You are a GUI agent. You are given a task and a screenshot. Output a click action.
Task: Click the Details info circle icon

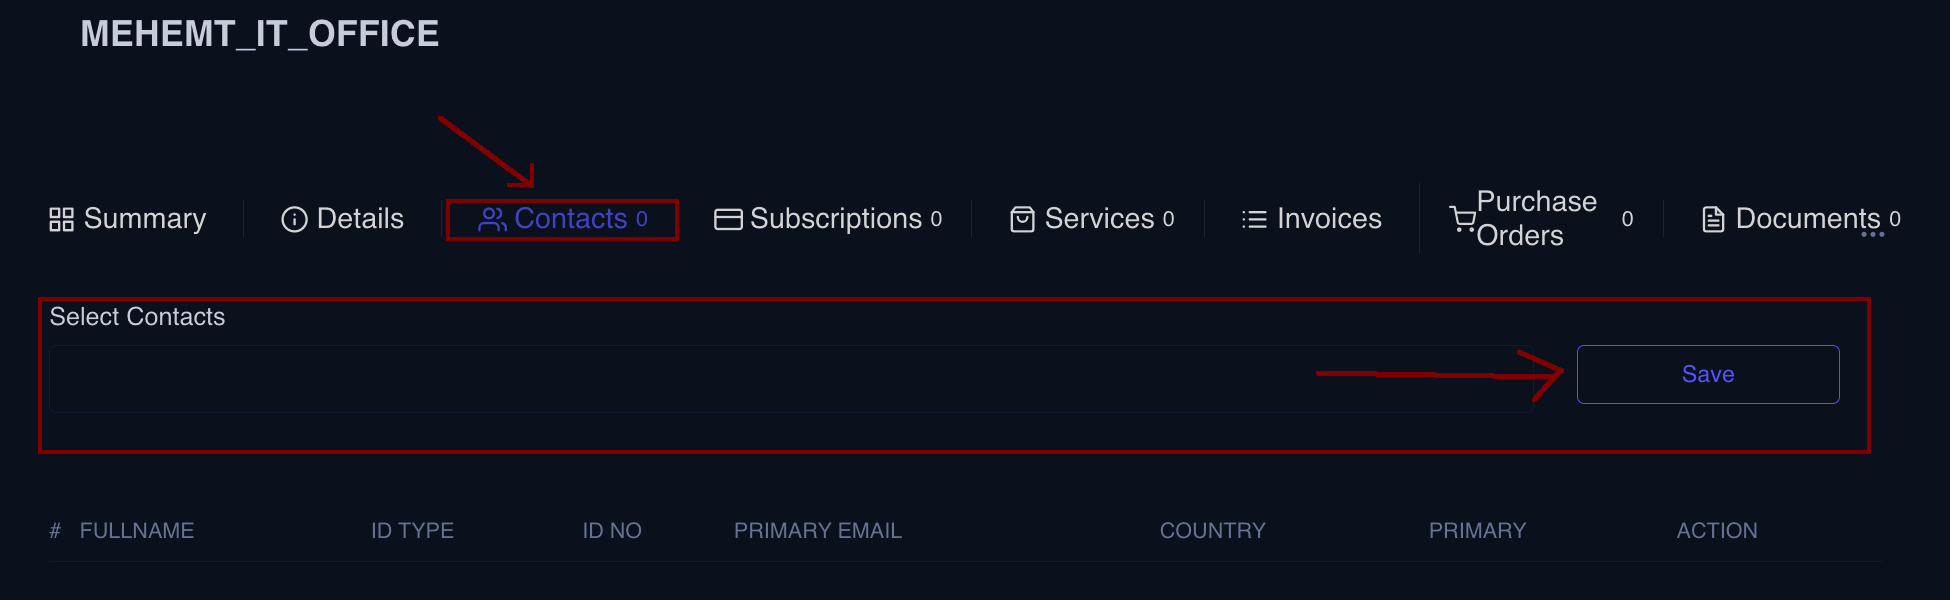[294, 219]
